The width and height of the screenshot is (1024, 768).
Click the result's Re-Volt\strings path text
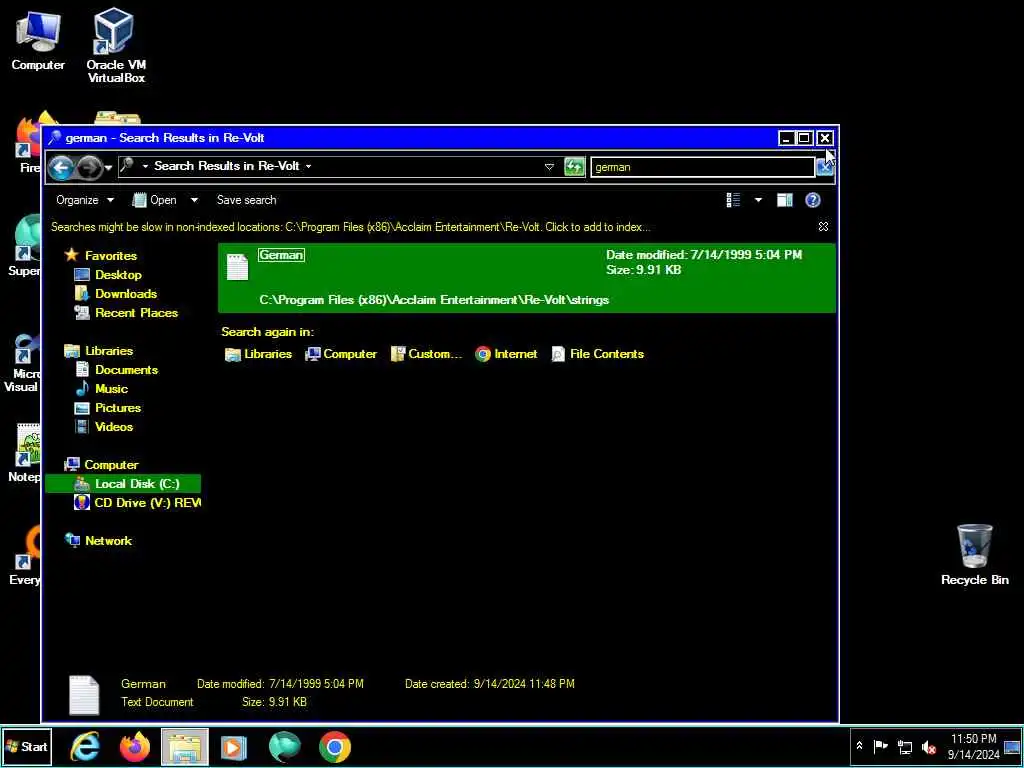[x=434, y=300]
